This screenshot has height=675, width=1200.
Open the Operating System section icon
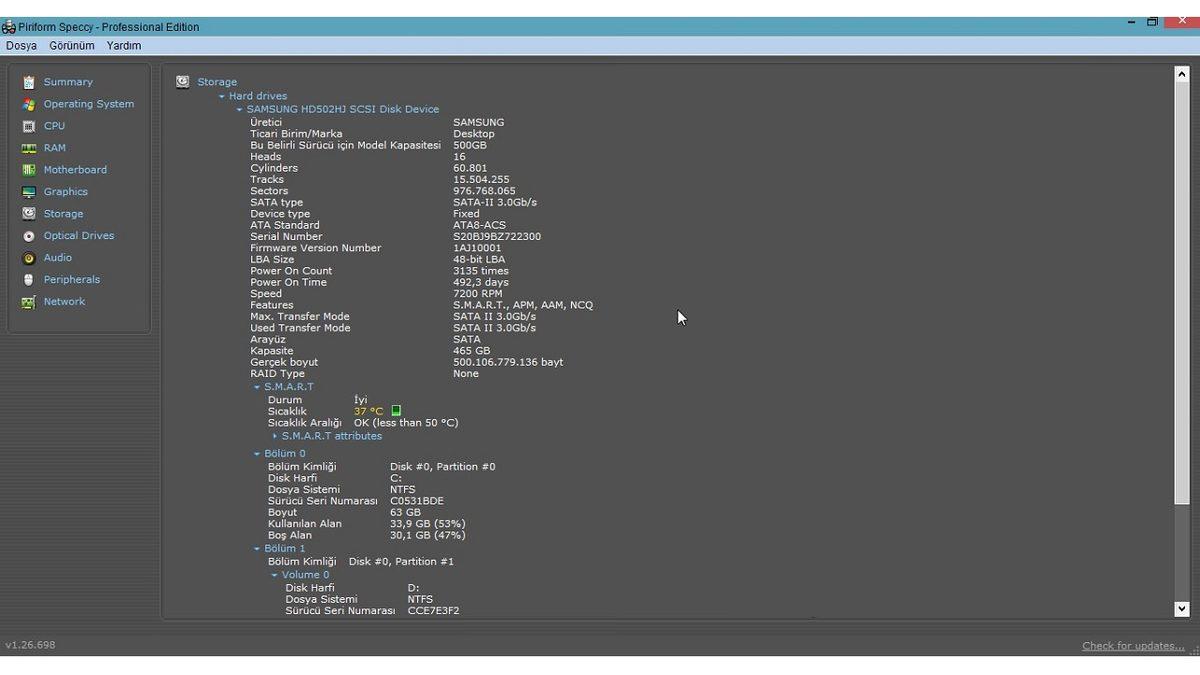pyautogui.click(x=29, y=104)
